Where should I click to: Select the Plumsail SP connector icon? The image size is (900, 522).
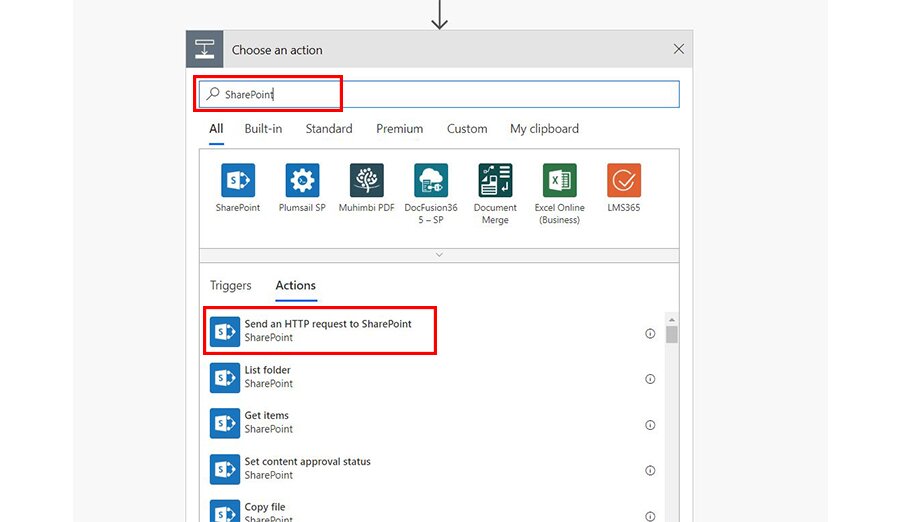tap(302, 180)
